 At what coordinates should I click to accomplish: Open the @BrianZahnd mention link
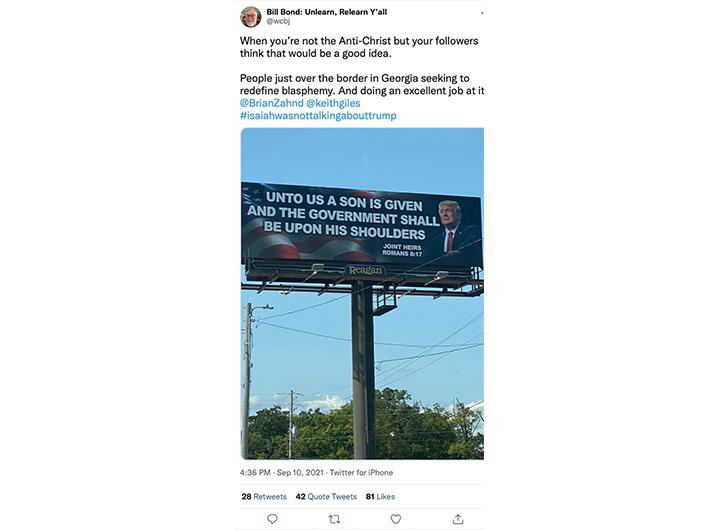point(271,103)
